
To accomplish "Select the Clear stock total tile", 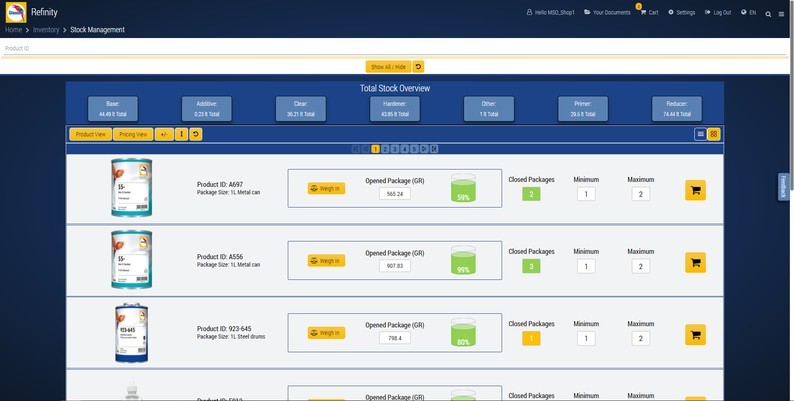I will (301, 109).
